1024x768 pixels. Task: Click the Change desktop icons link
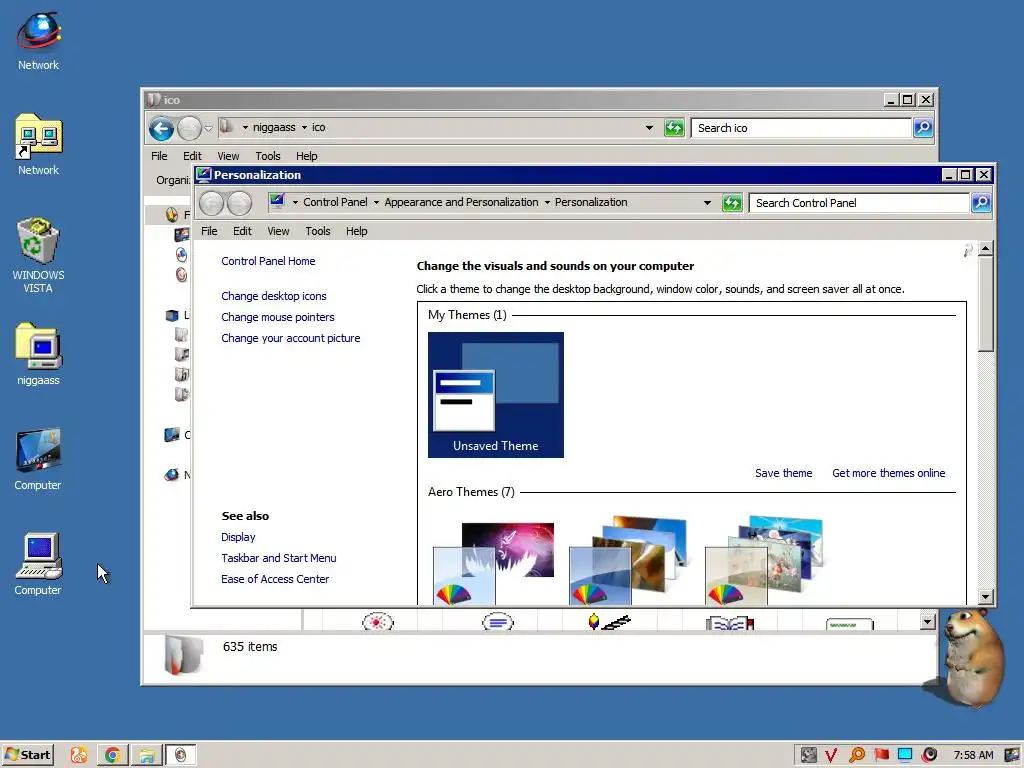click(x=274, y=296)
